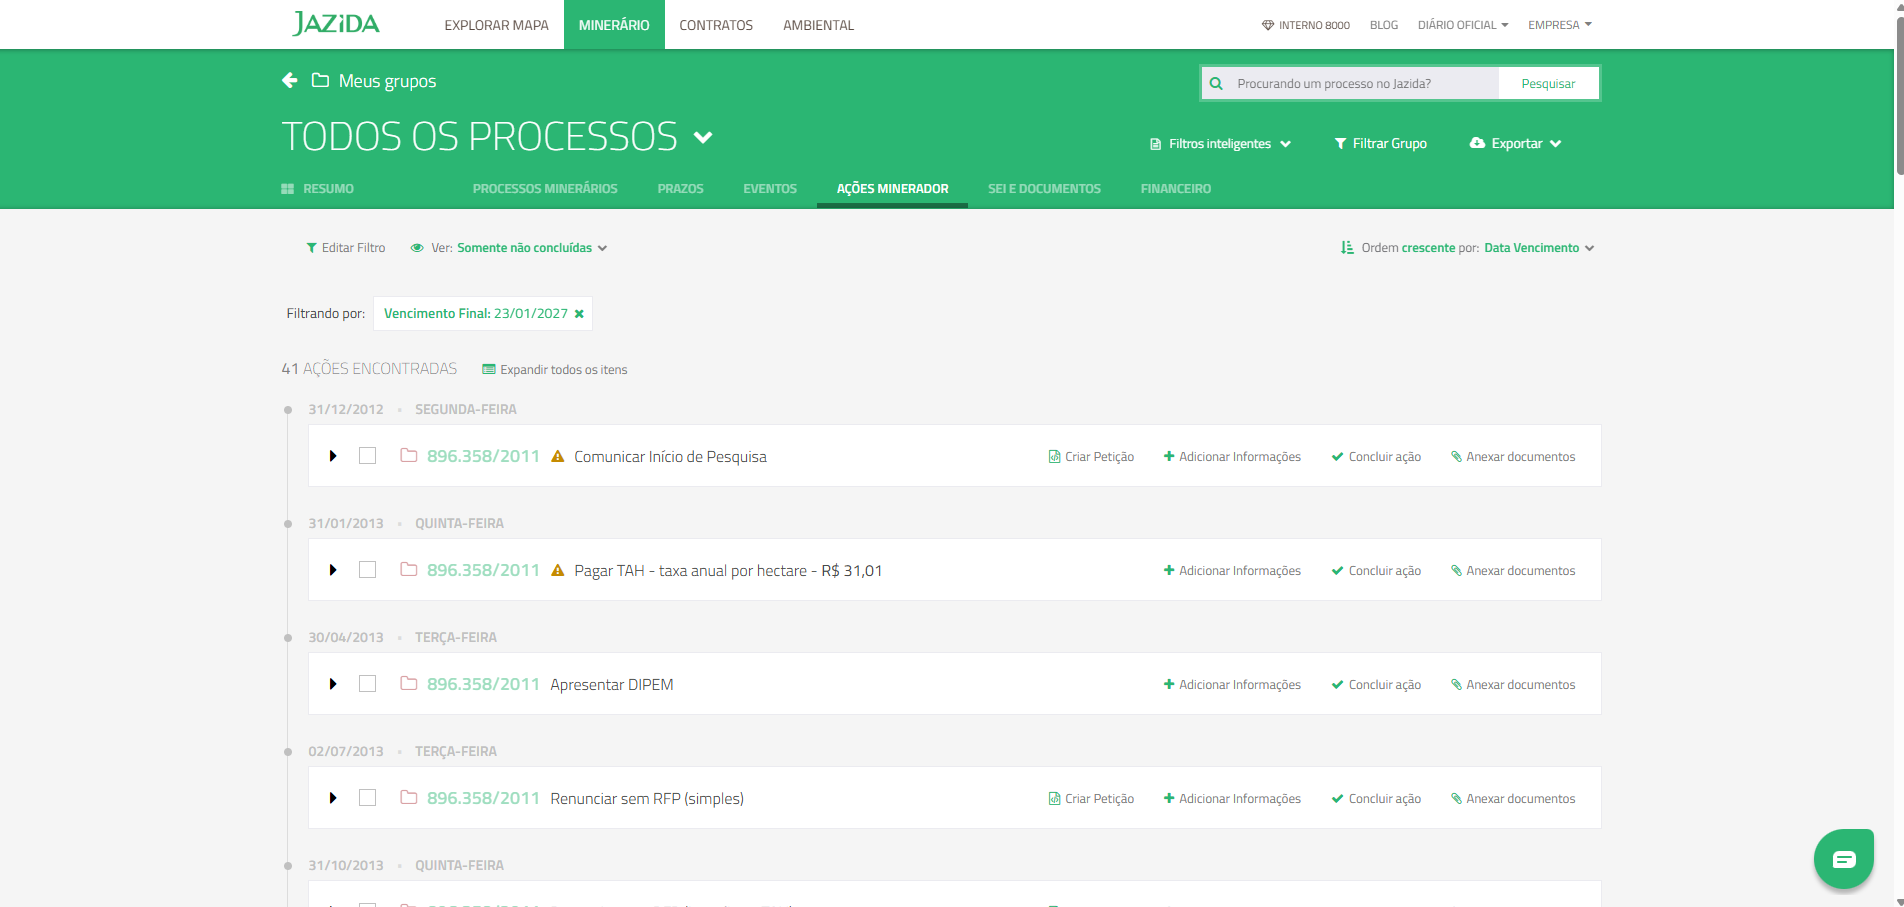This screenshot has height=907, width=1904.
Task: Switch to the Prazos tab
Action: (680, 189)
